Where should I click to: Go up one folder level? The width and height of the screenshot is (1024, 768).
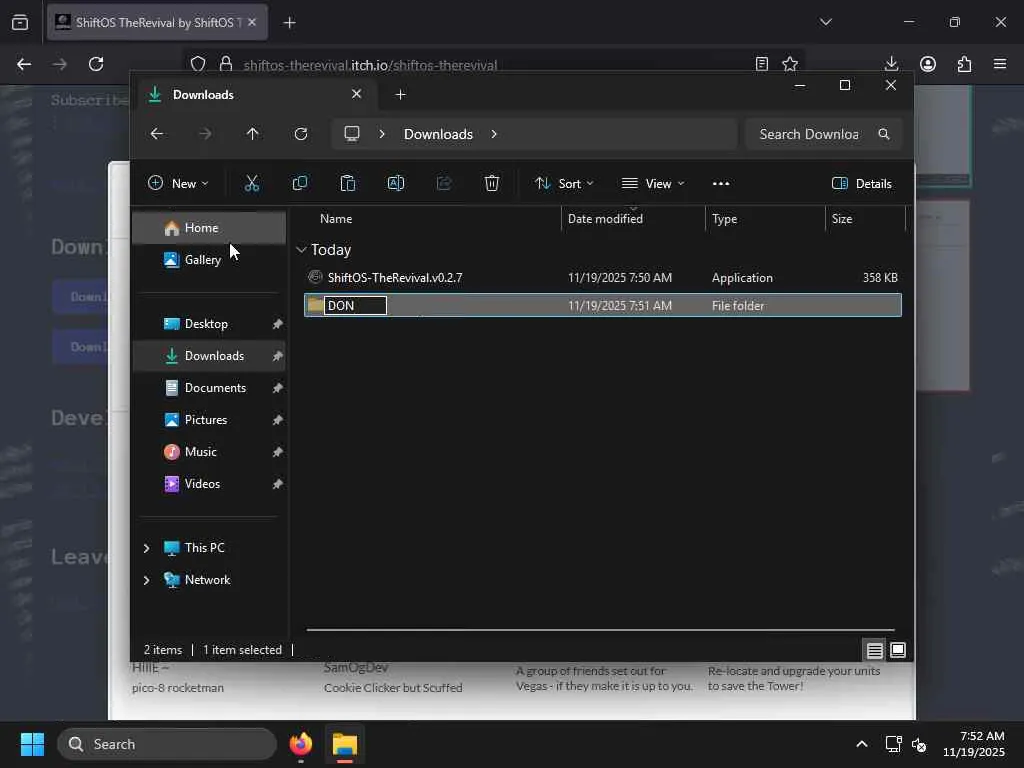tap(253, 134)
